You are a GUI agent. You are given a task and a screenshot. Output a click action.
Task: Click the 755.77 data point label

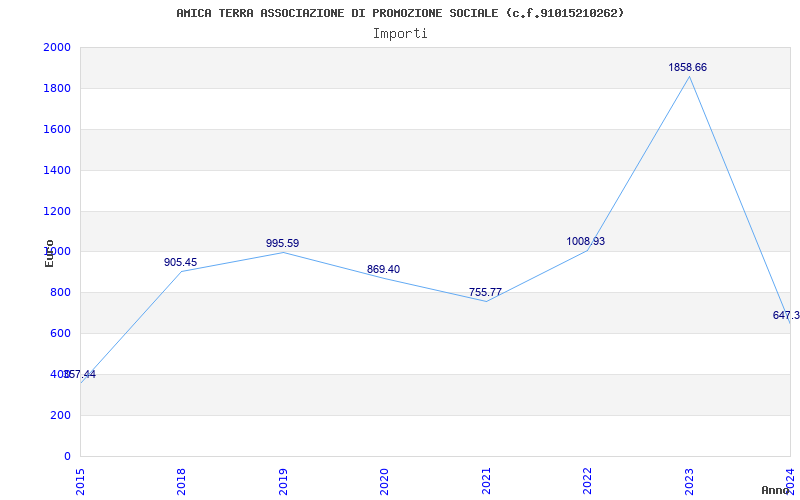coord(485,292)
